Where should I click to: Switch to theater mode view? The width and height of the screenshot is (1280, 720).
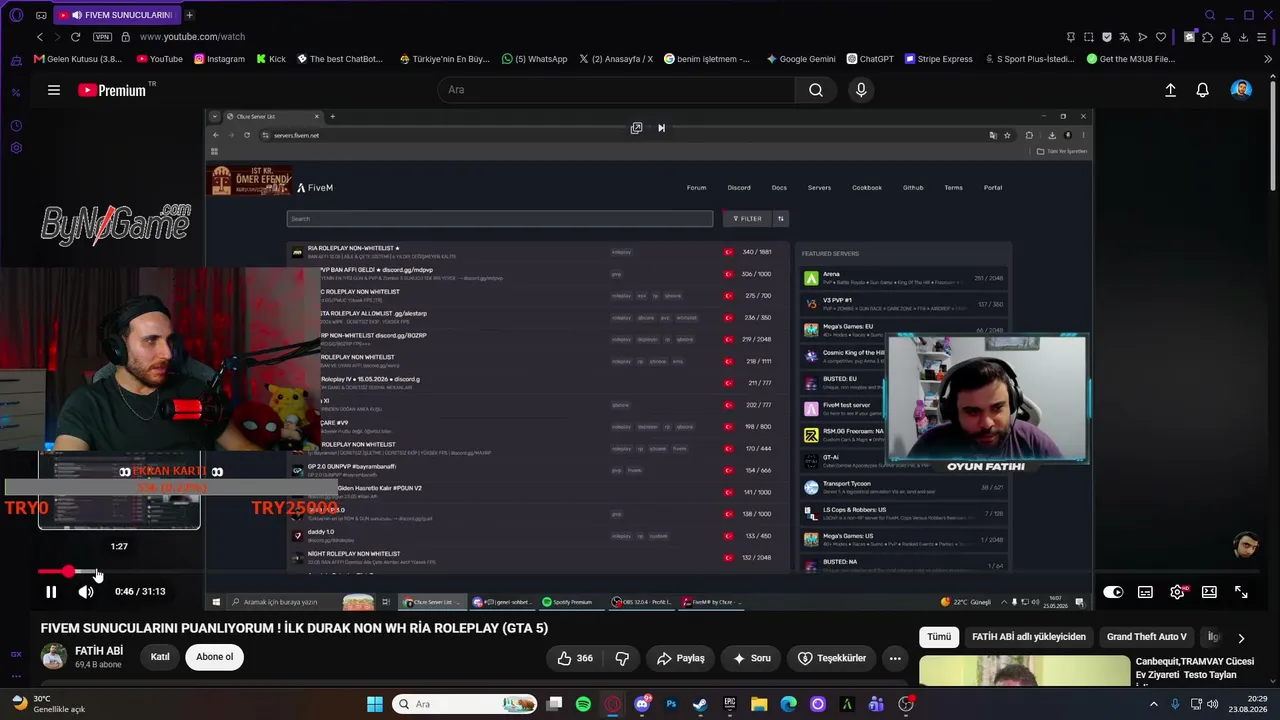[1209, 592]
